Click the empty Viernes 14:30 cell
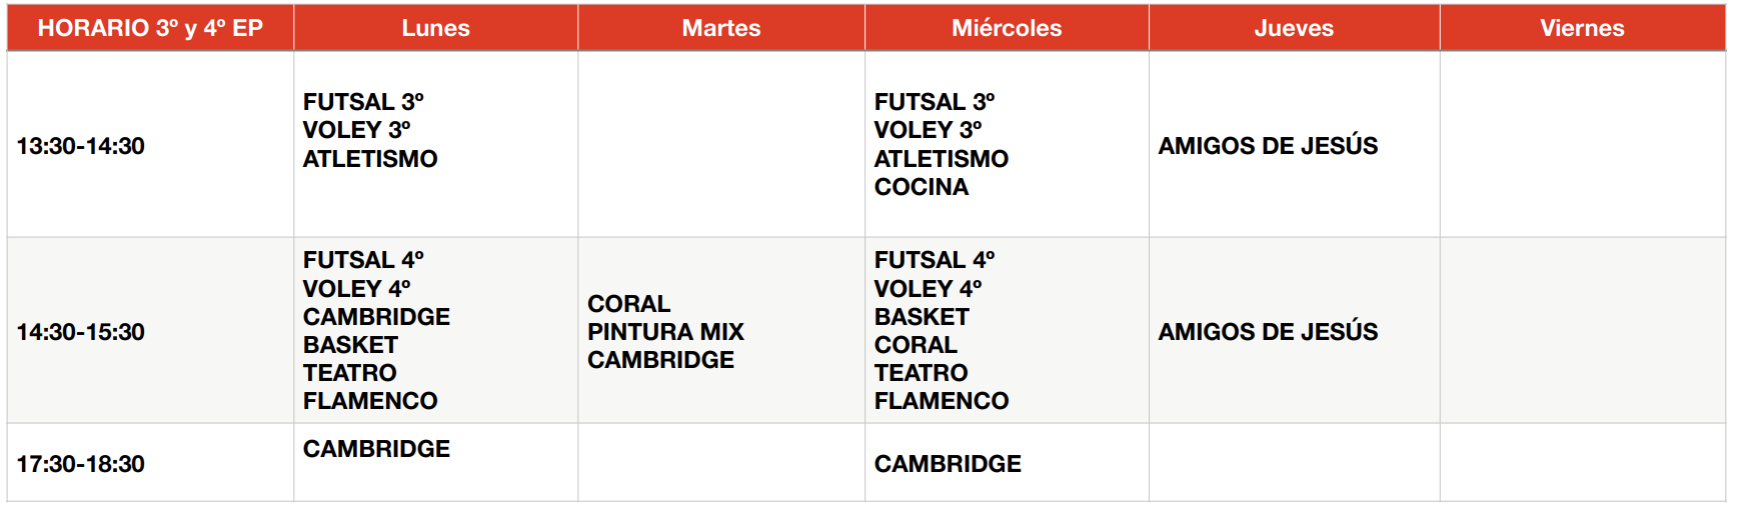The height and width of the screenshot is (520, 1738). [1583, 331]
